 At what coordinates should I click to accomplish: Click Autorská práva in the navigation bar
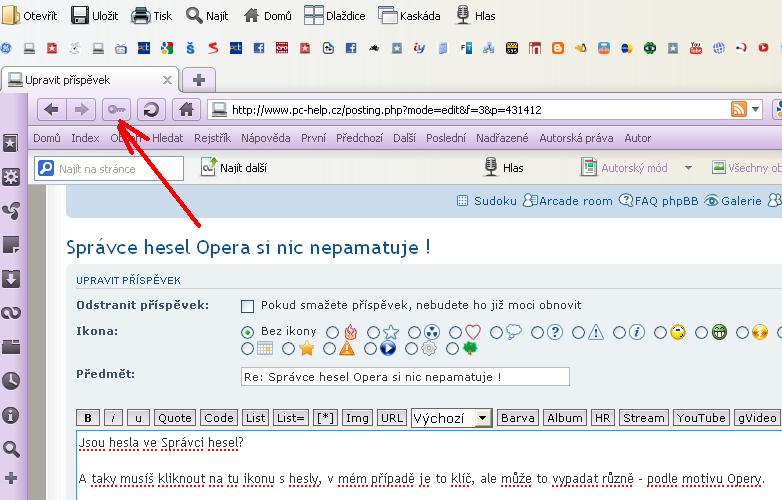tap(576, 138)
